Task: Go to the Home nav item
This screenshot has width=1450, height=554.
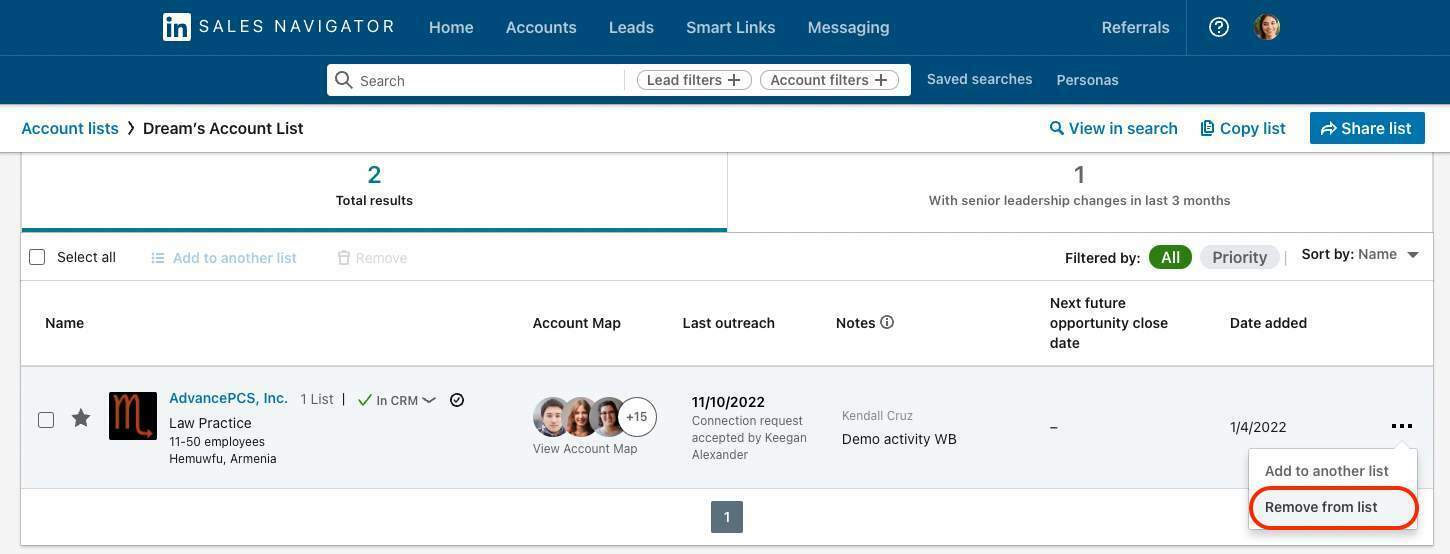Action: [x=451, y=27]
